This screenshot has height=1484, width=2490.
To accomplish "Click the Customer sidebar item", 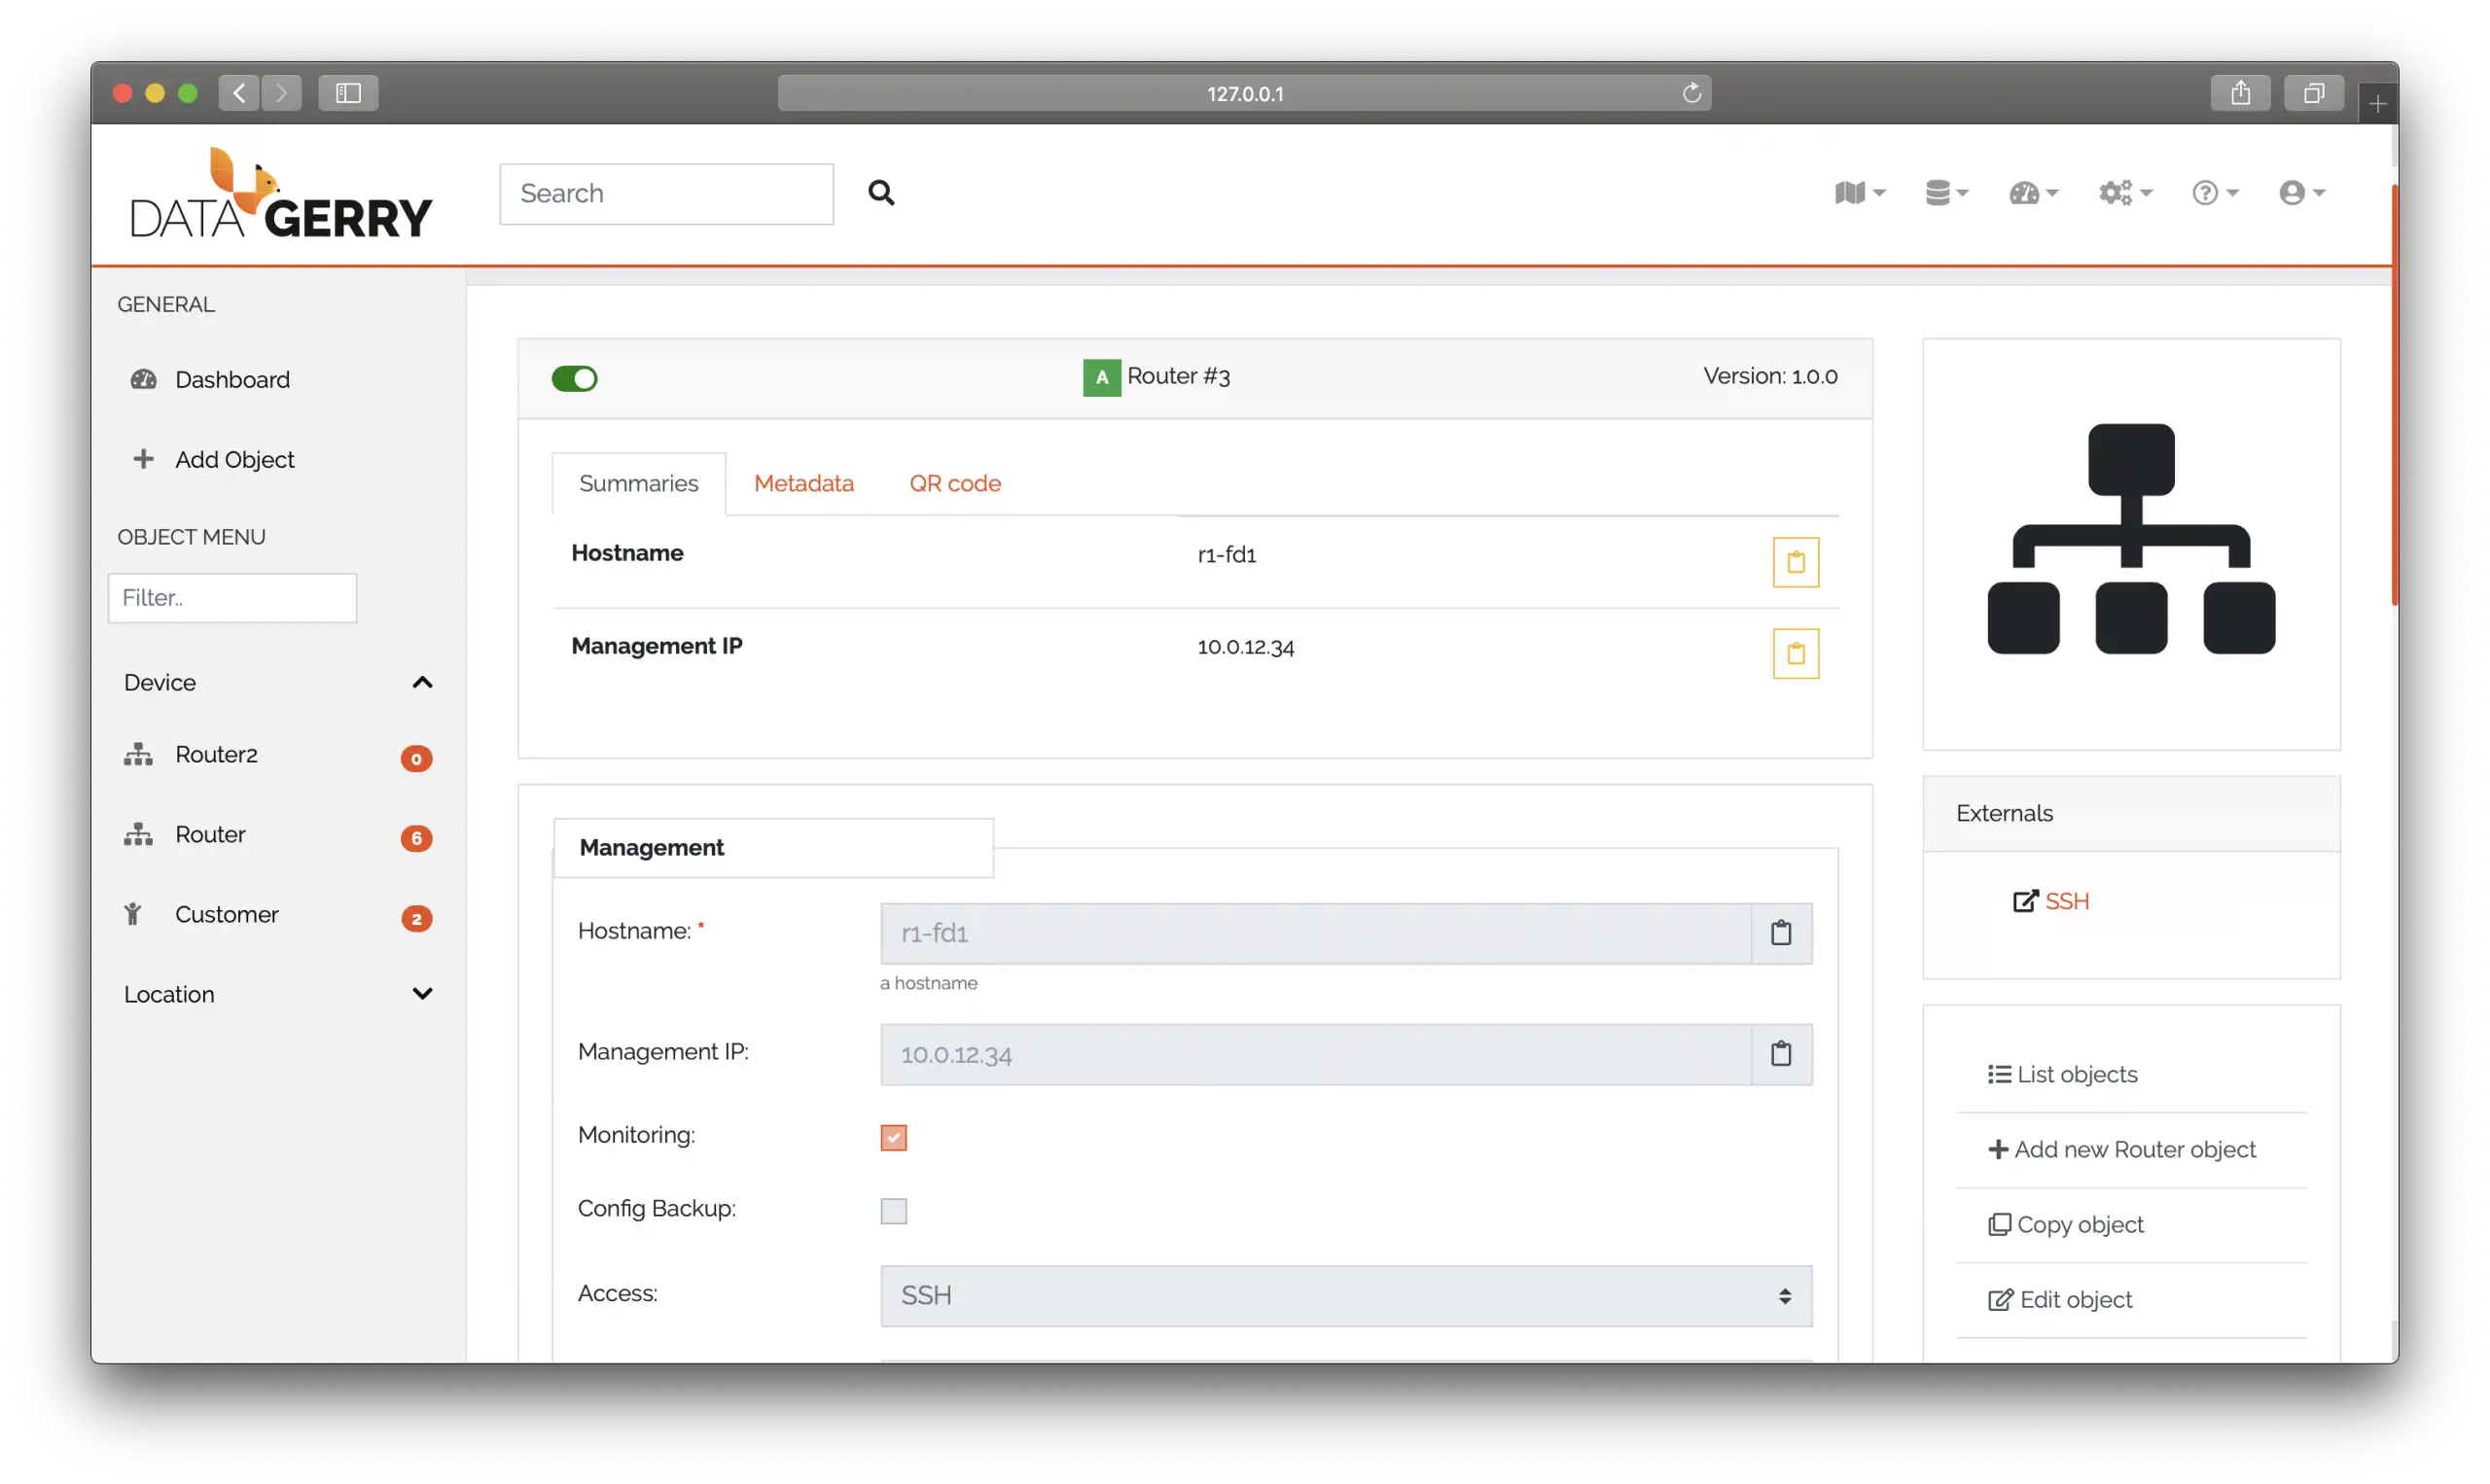I will pos(226,913).
